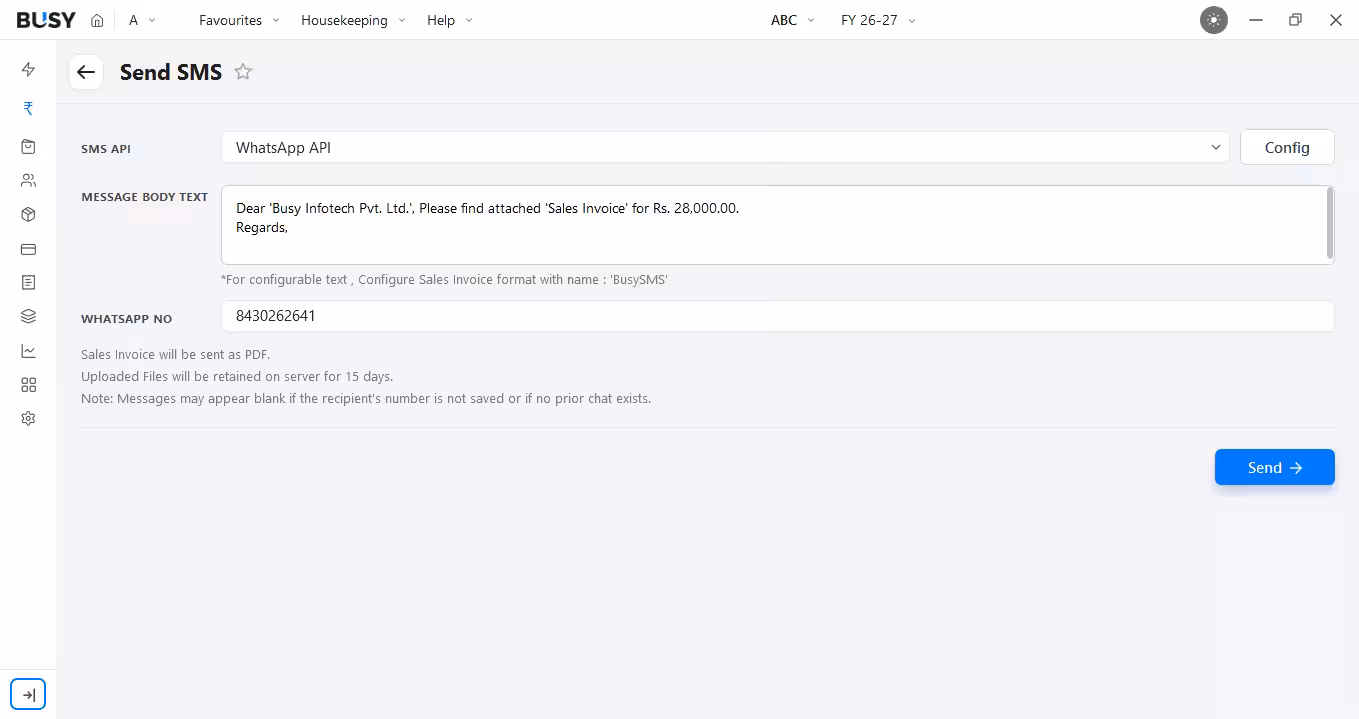Restore down the BUSY window
1359x719 pixels.
1296,20
